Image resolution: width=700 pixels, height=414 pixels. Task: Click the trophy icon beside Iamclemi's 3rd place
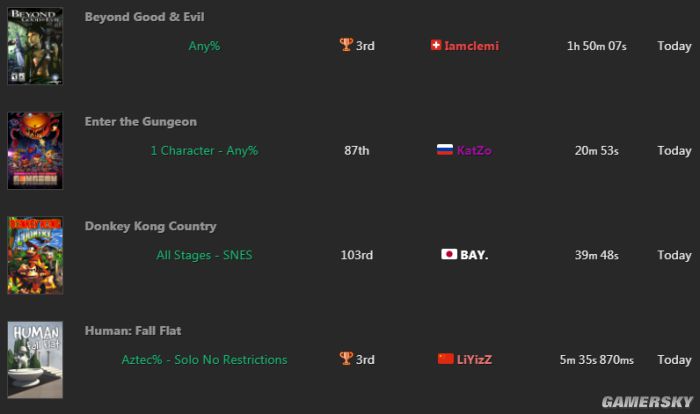click(346, 45)
